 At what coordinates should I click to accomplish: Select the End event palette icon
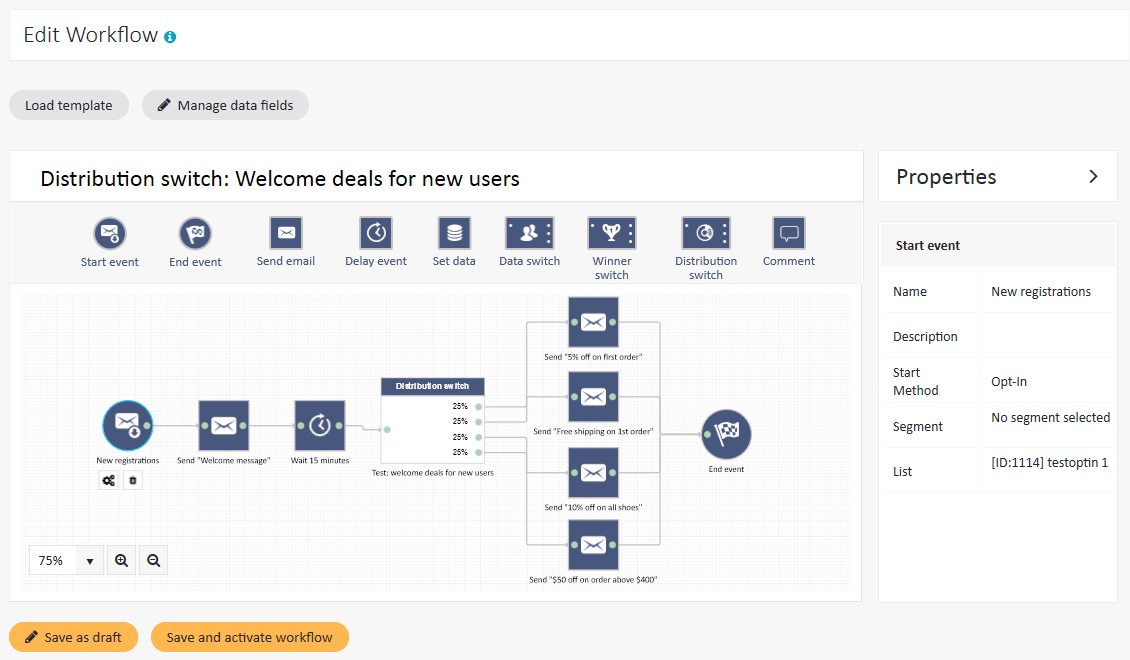(x=195, y=233)
